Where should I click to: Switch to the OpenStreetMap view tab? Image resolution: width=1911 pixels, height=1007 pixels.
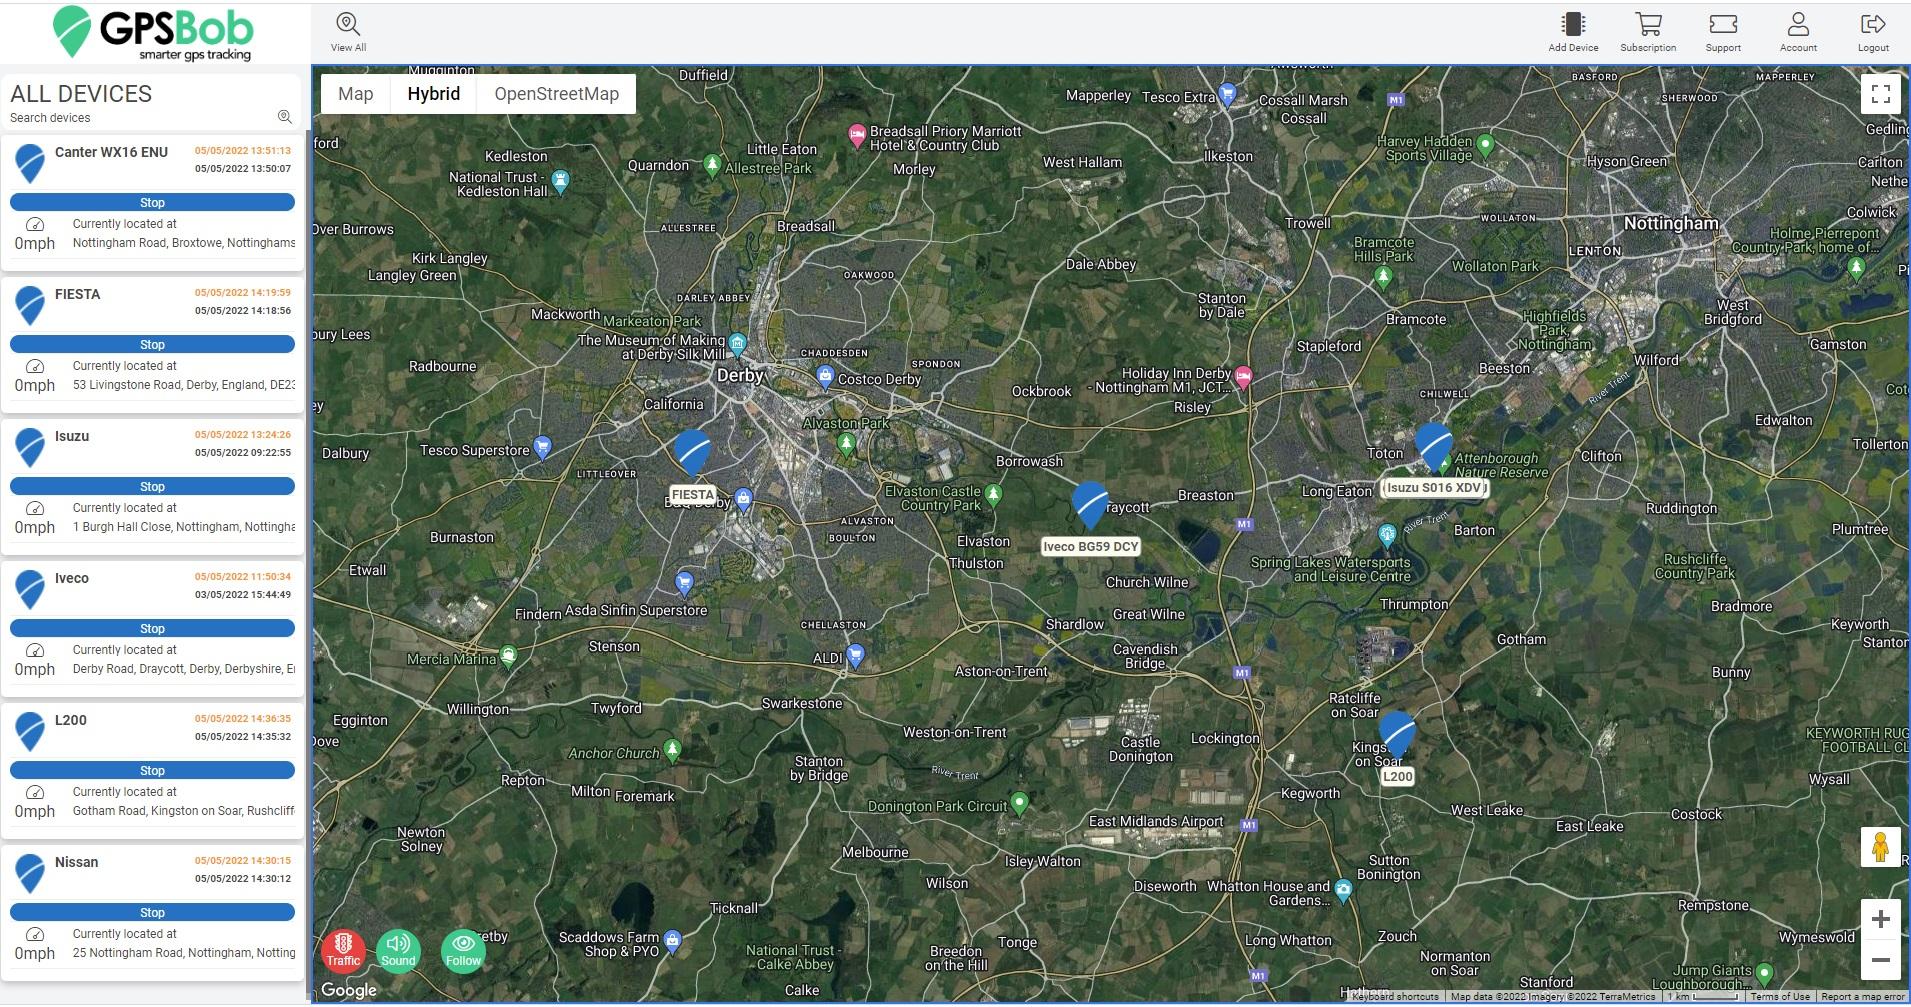click(x=556, y=94)
